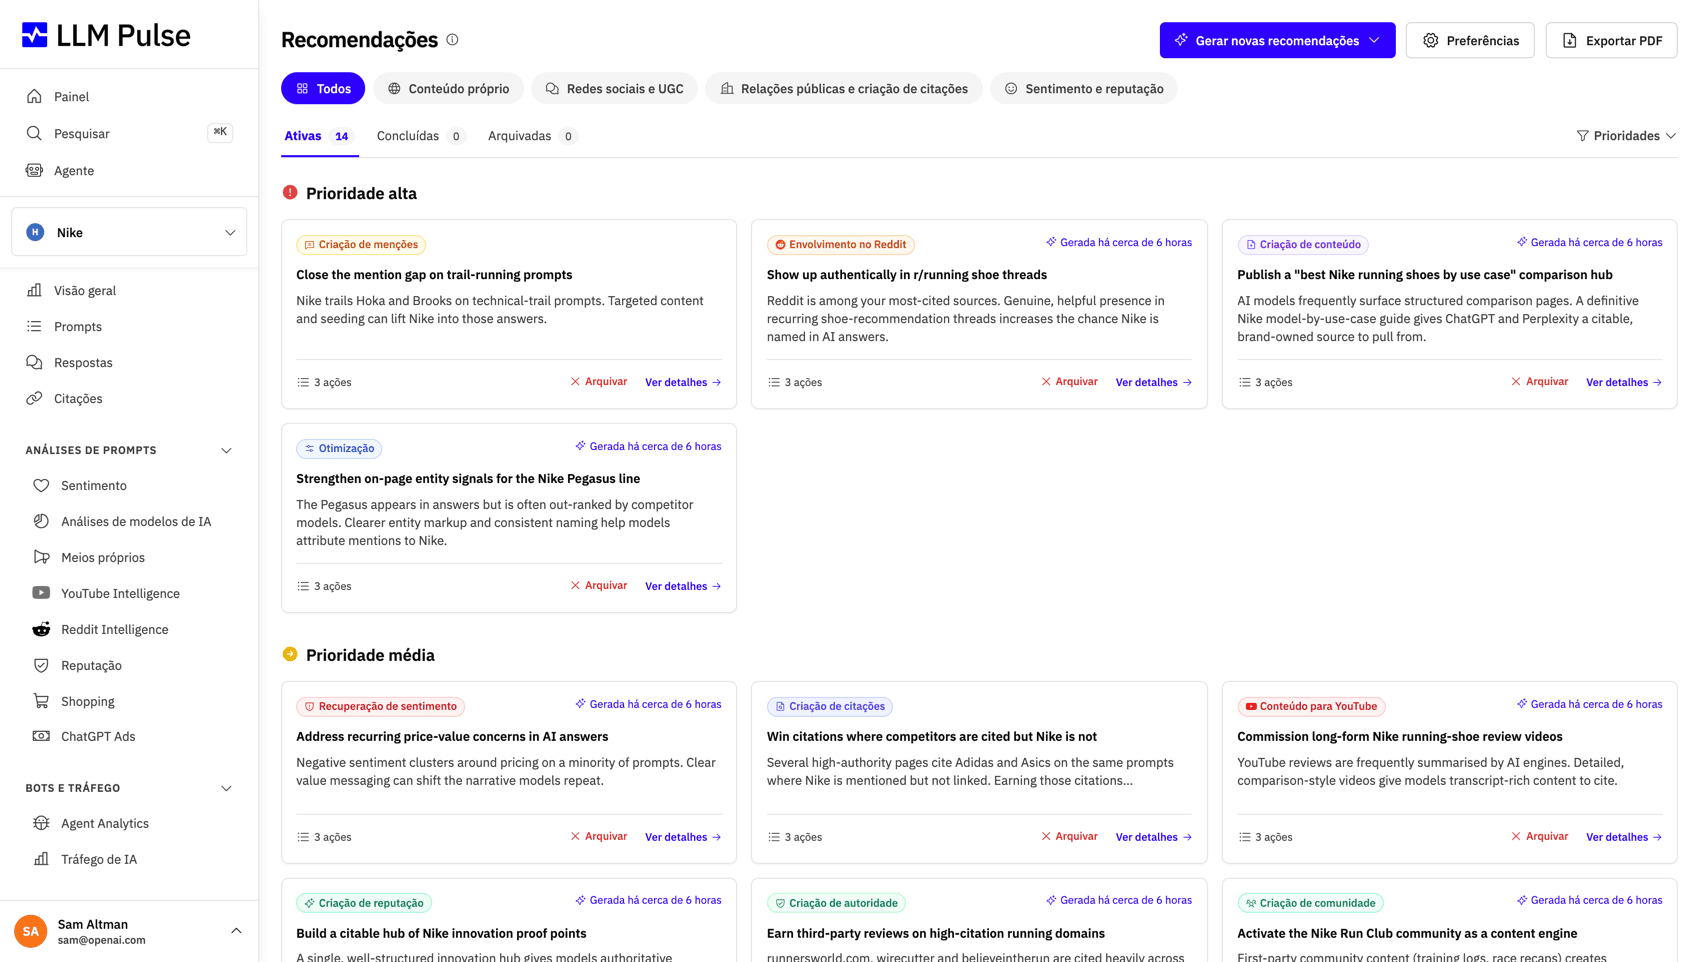This screenshot has height=962, width=1700.
Task: Open the Prioridades filter dropdown
Action: pyautogui.click(x=1626, y=136)
